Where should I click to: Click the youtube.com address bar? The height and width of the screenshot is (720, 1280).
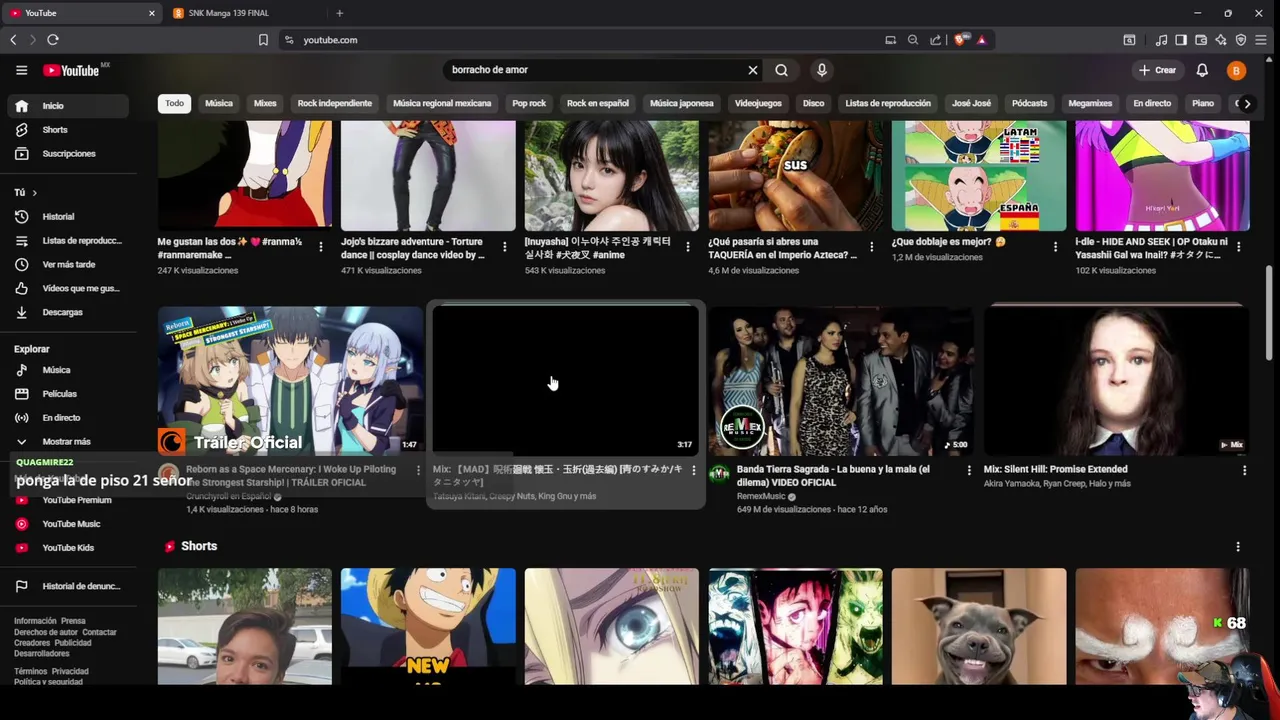coord(580,40)
